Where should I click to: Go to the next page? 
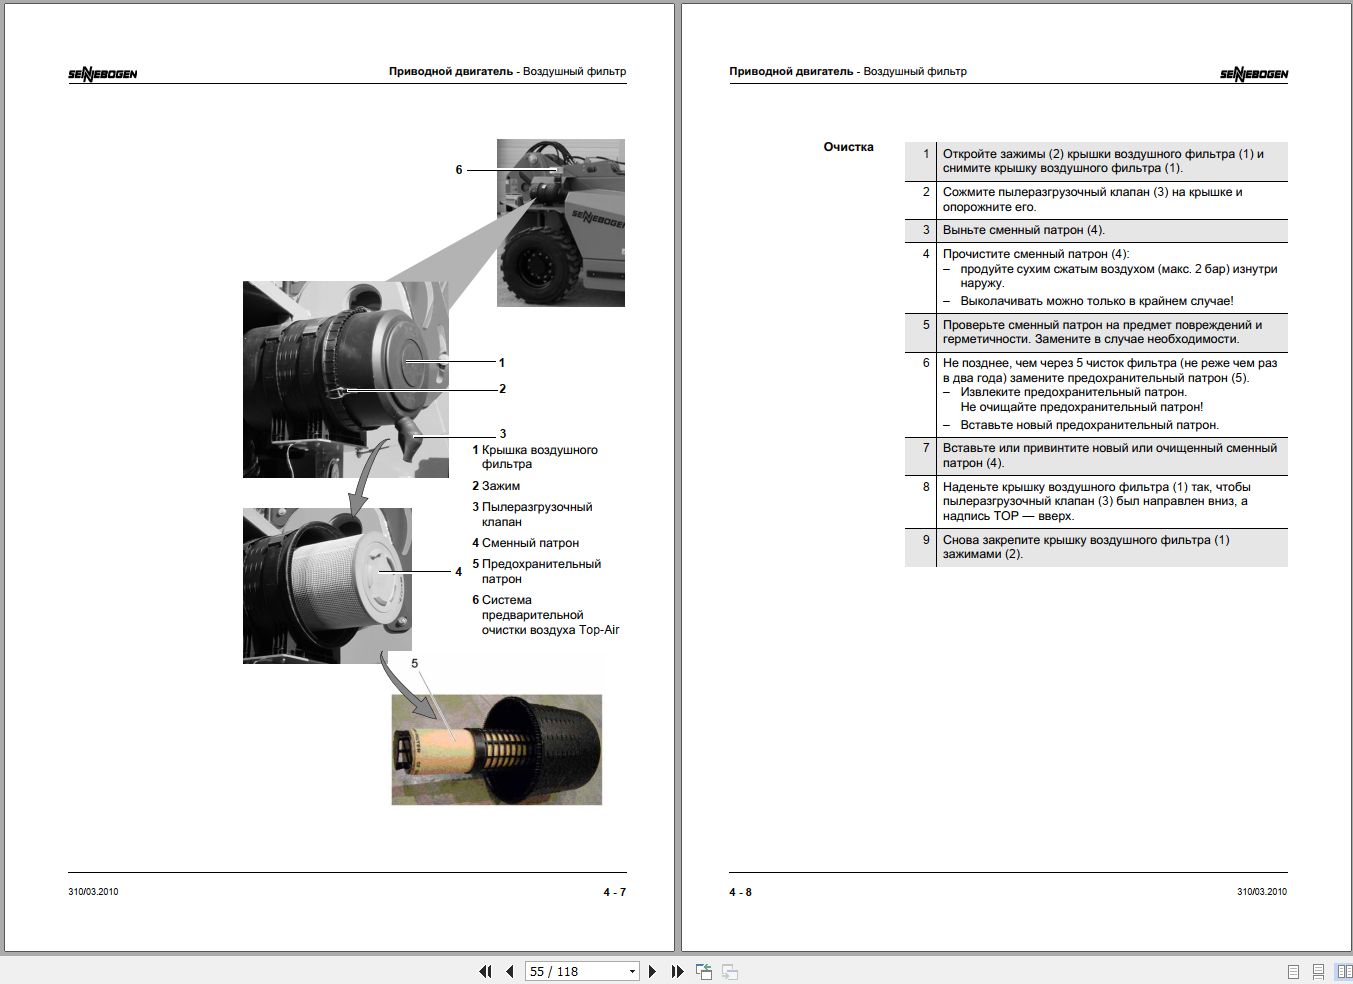pyautogui.click(x=652, y=971)
